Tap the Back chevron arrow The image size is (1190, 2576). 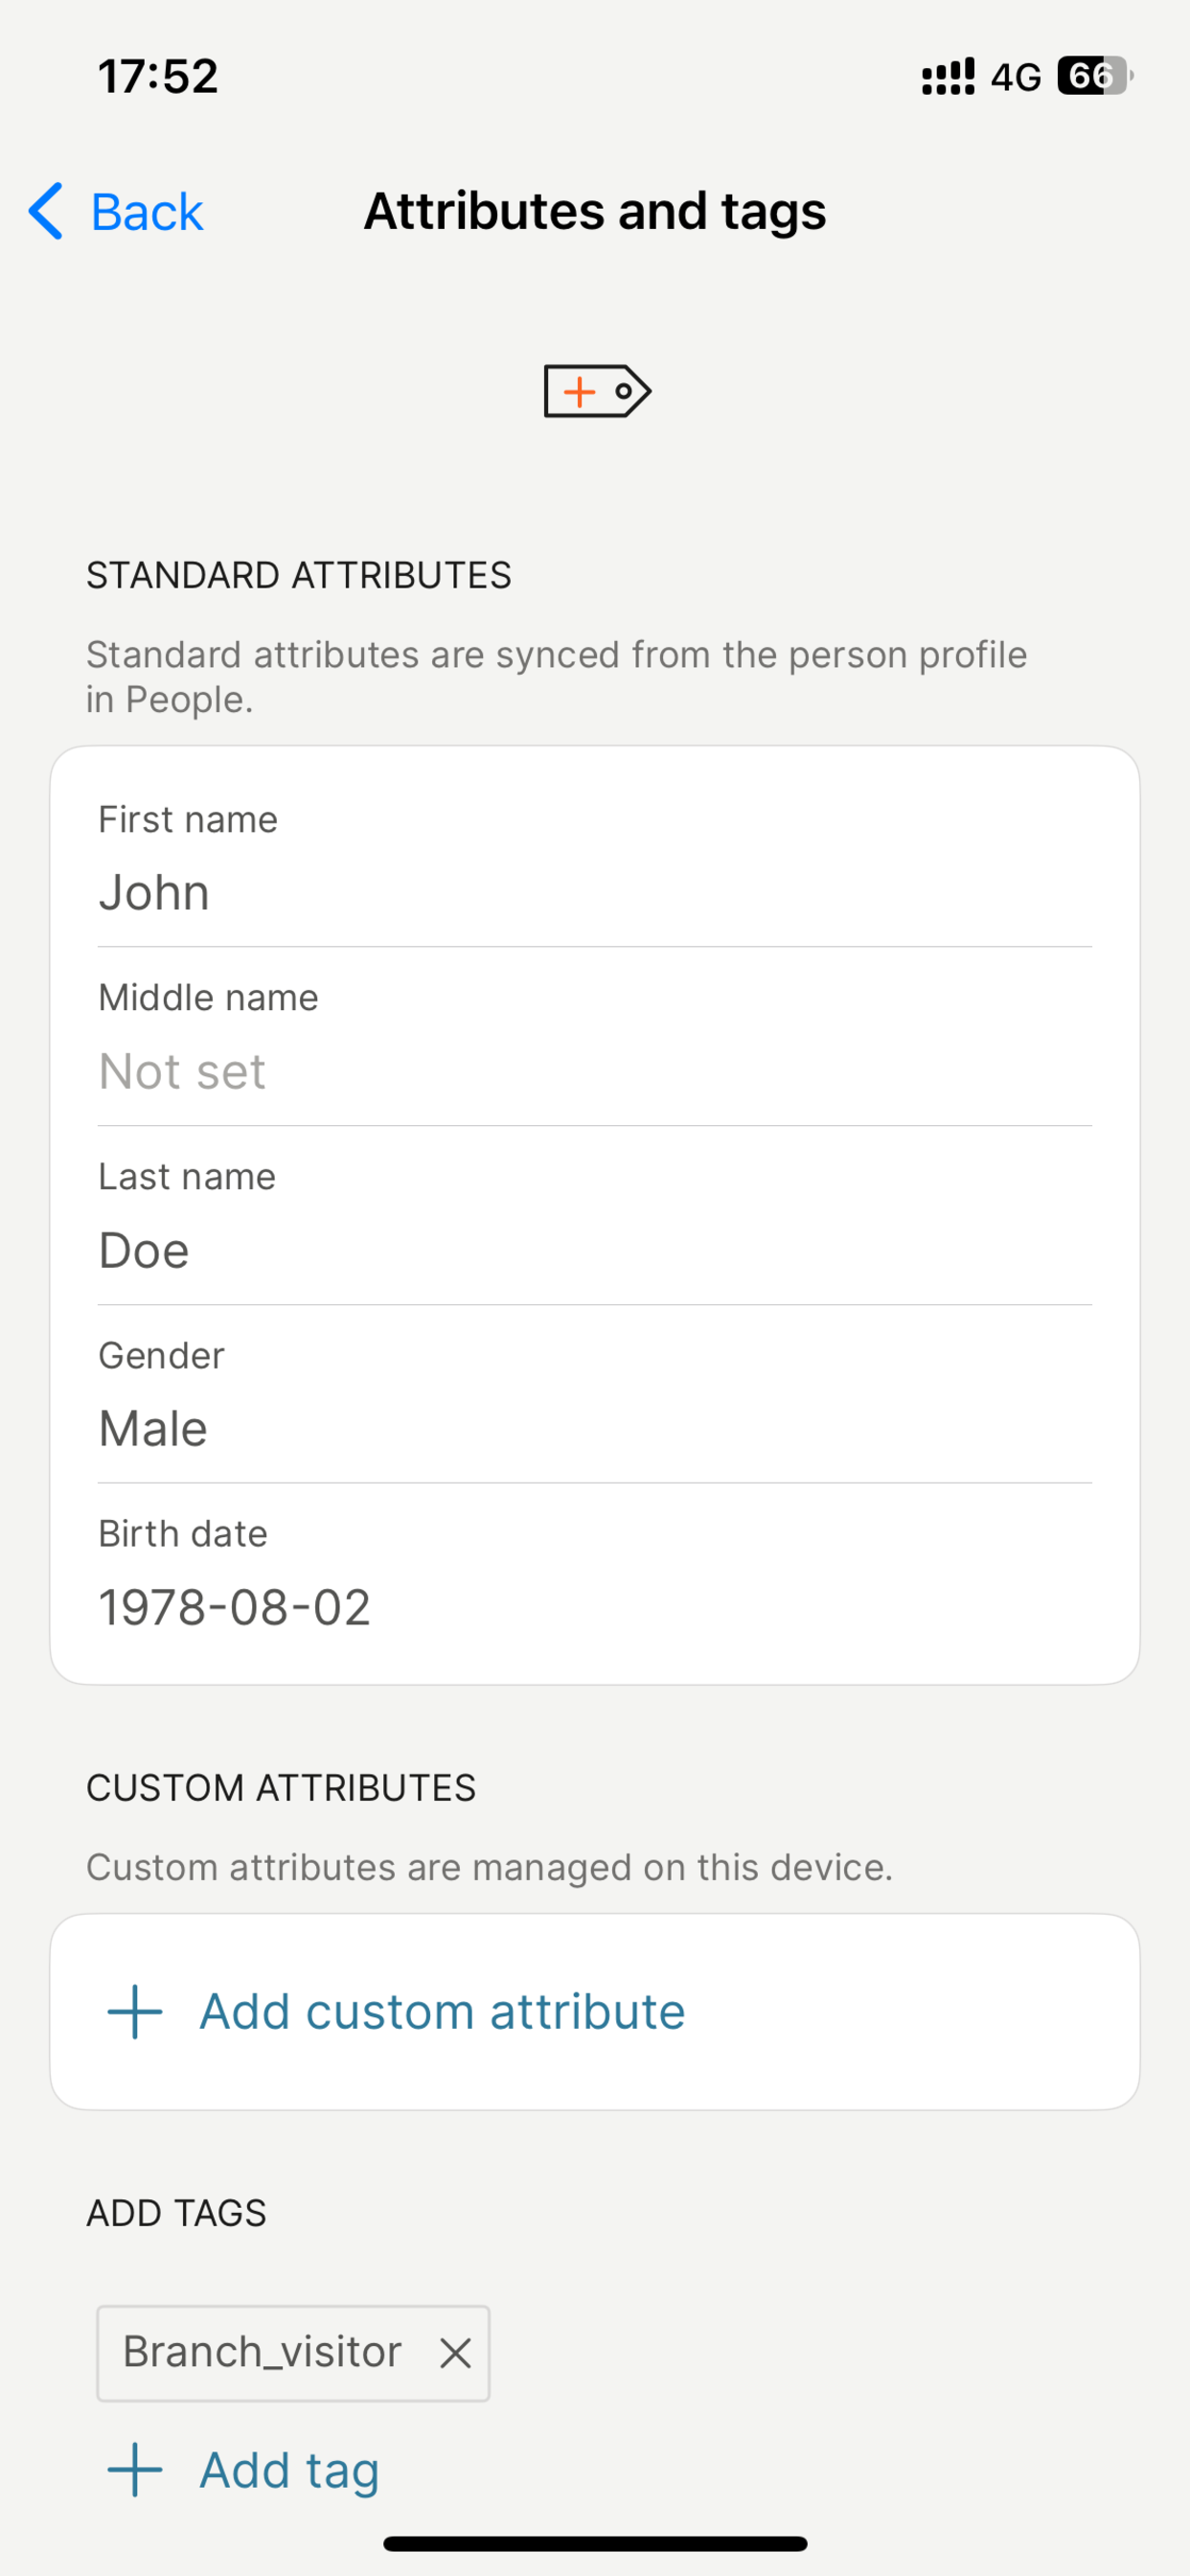(46, 211)
